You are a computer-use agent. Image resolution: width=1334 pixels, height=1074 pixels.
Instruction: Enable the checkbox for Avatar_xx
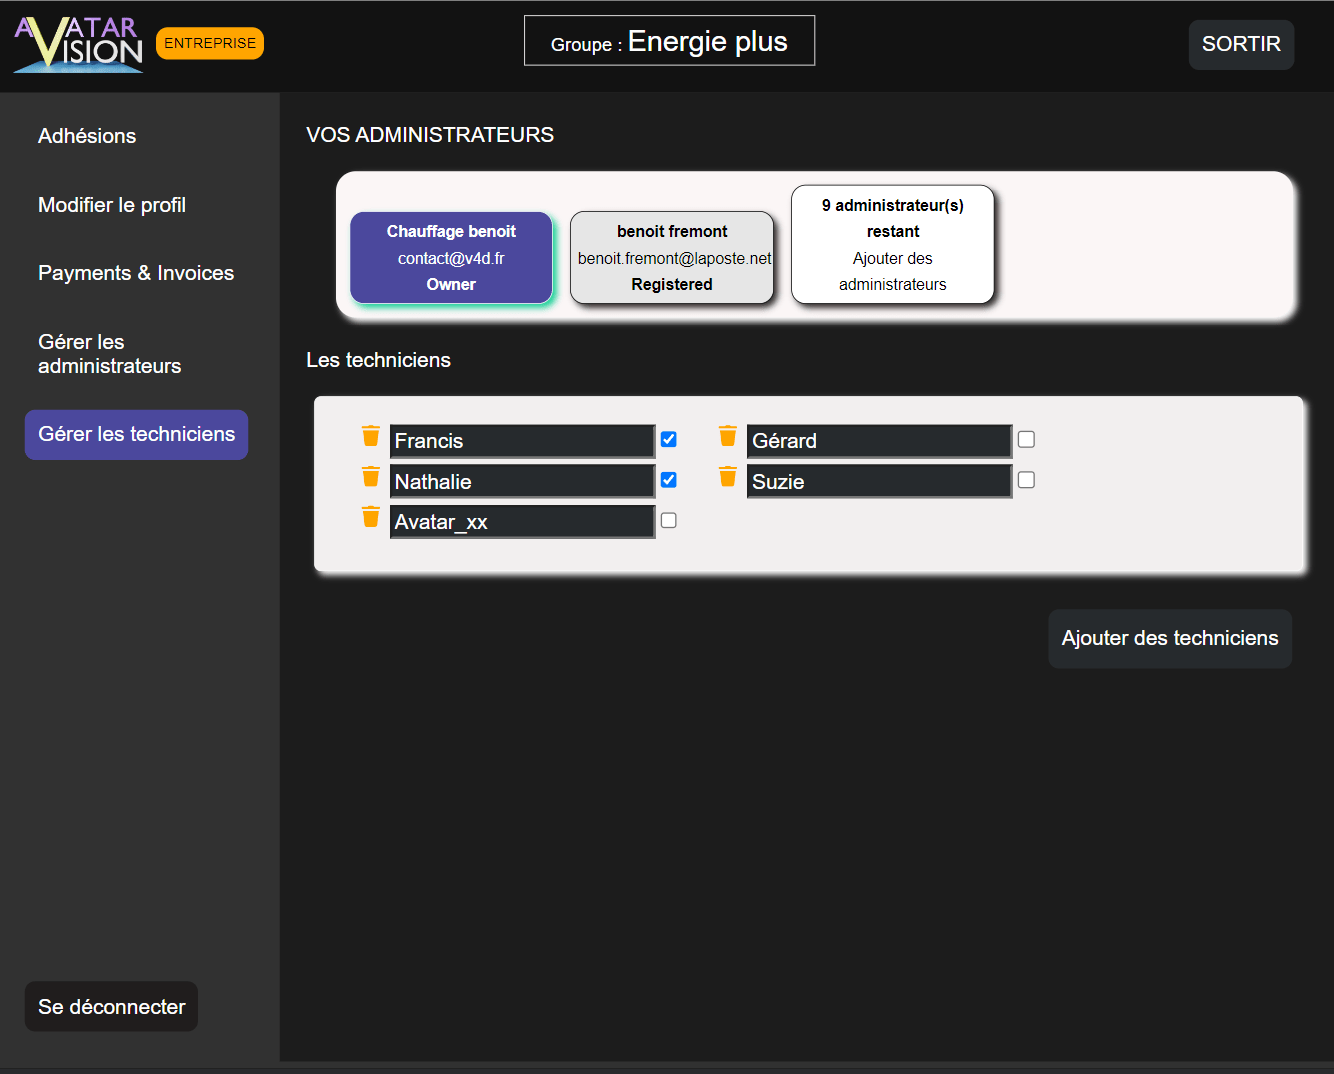669,520
